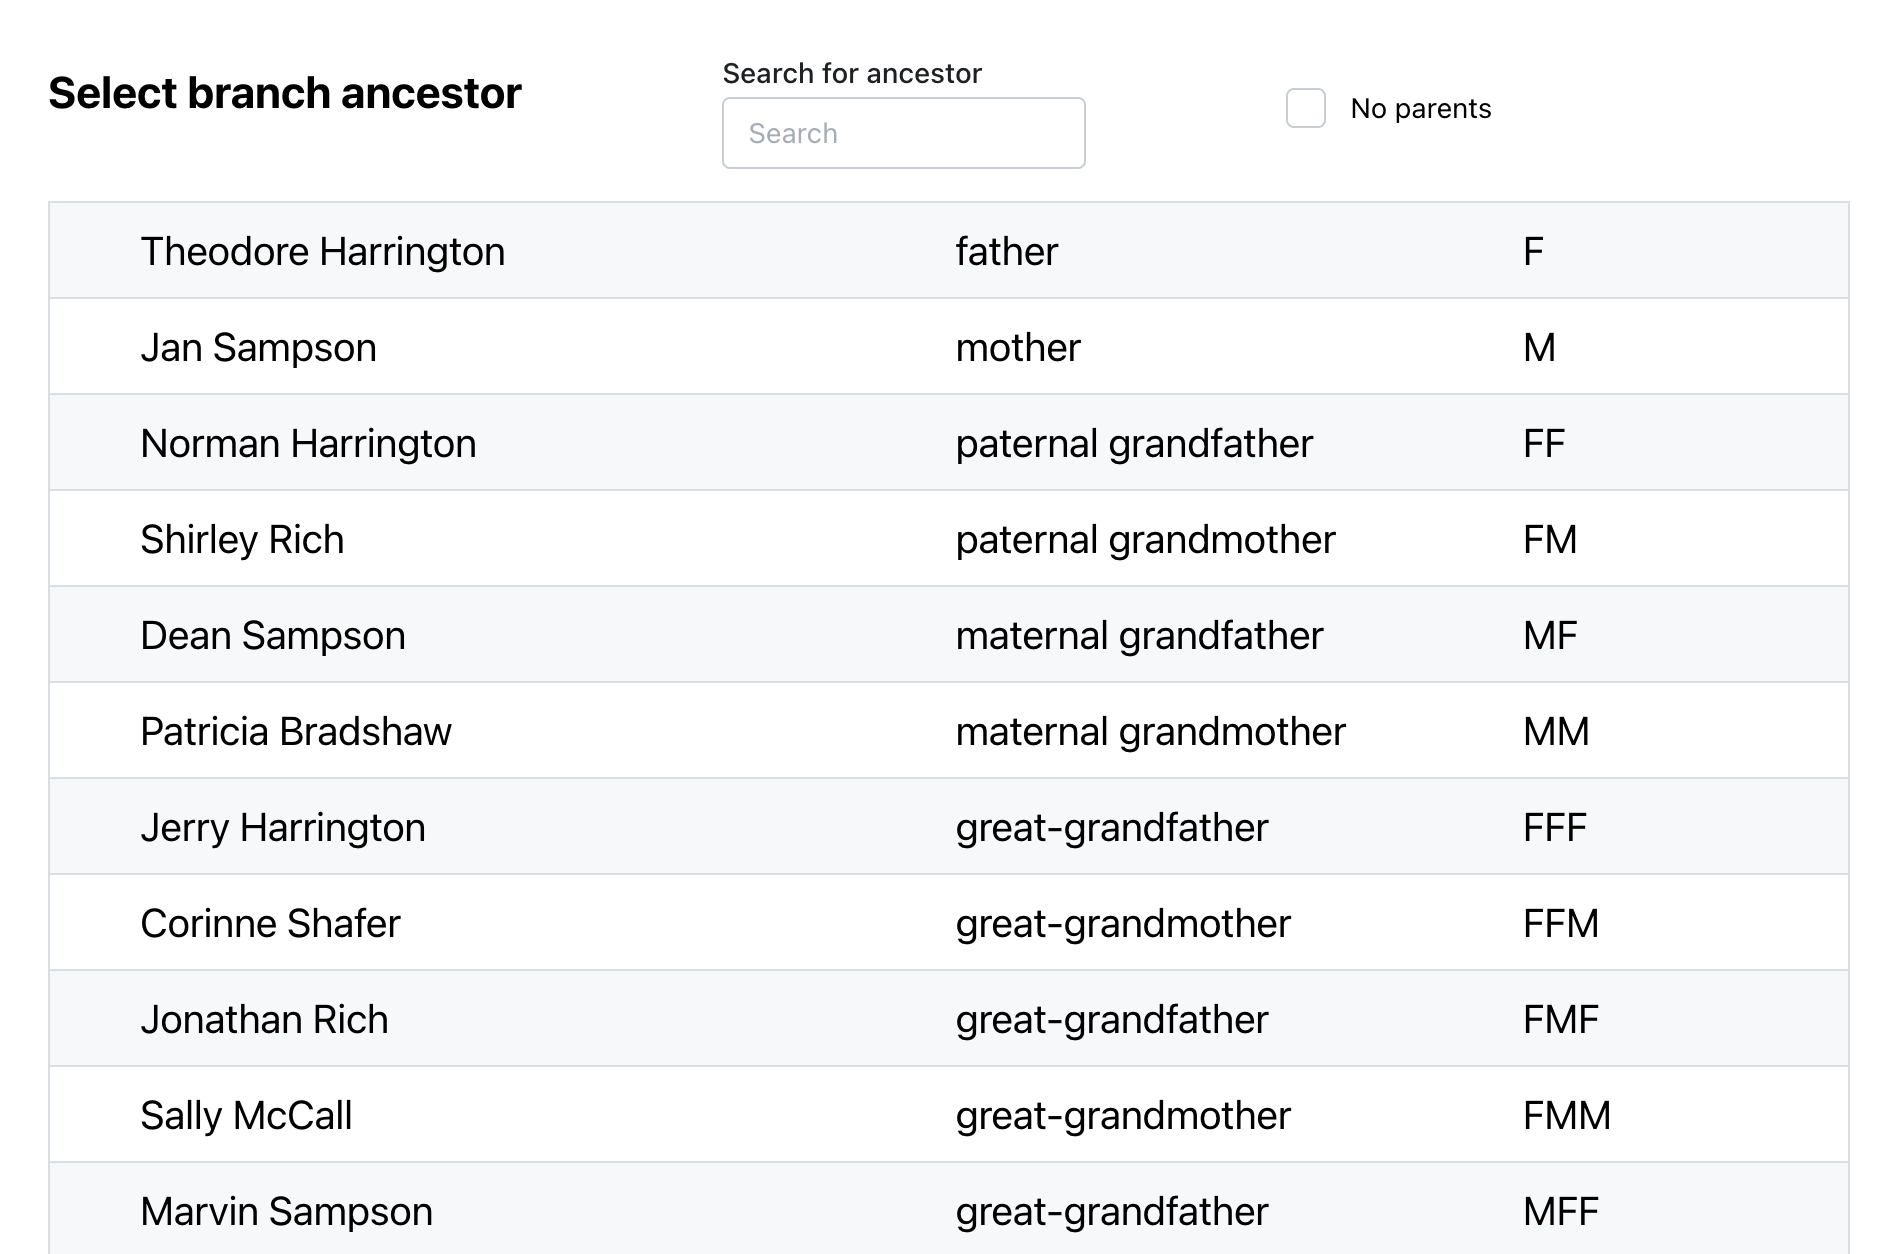Click the FFM code for Corinne Shafer

(1560, 924)
